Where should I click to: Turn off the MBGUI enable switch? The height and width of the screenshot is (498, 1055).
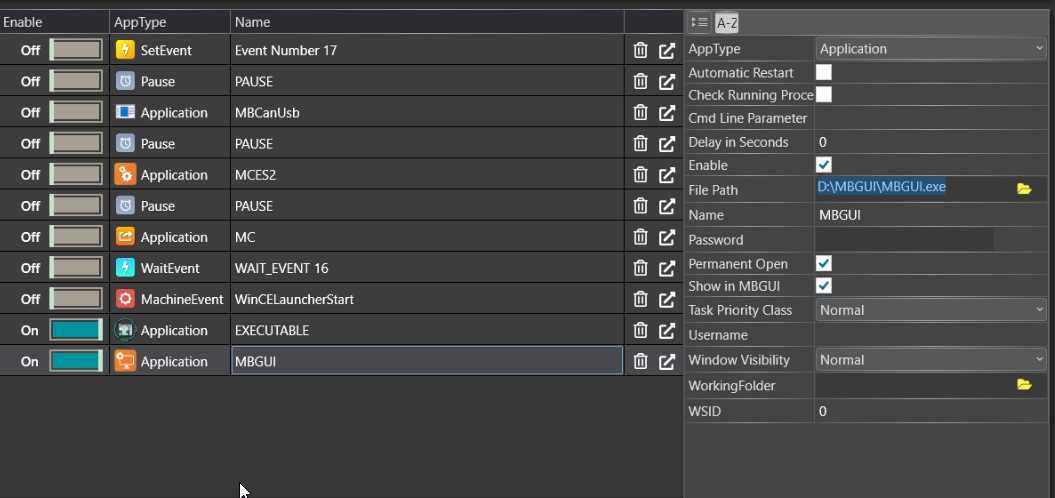point(76,361)
